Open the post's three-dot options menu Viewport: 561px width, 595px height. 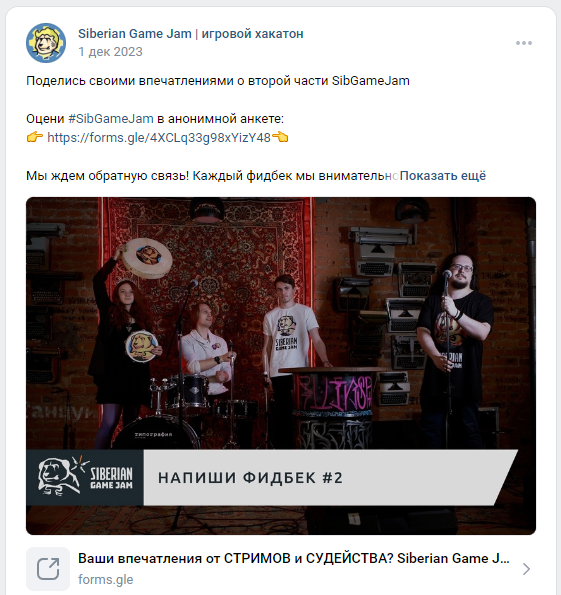coord(524,43)
